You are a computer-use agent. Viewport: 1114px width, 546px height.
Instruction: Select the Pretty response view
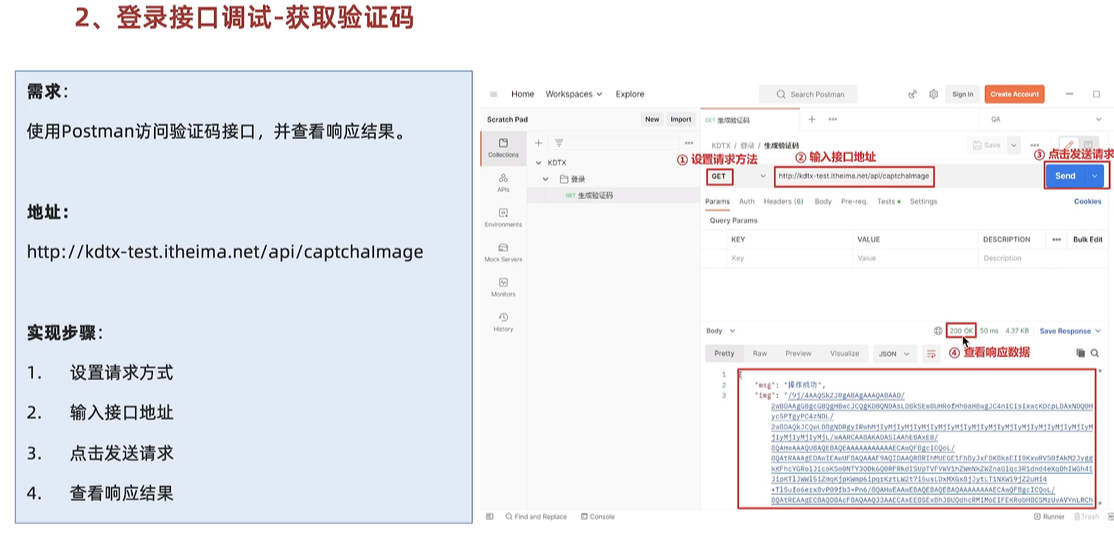(x=724, y=354)
